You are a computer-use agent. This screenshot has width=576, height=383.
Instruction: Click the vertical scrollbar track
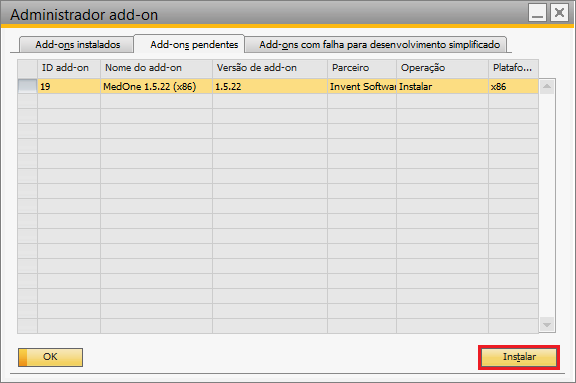(x=547, y=206)
